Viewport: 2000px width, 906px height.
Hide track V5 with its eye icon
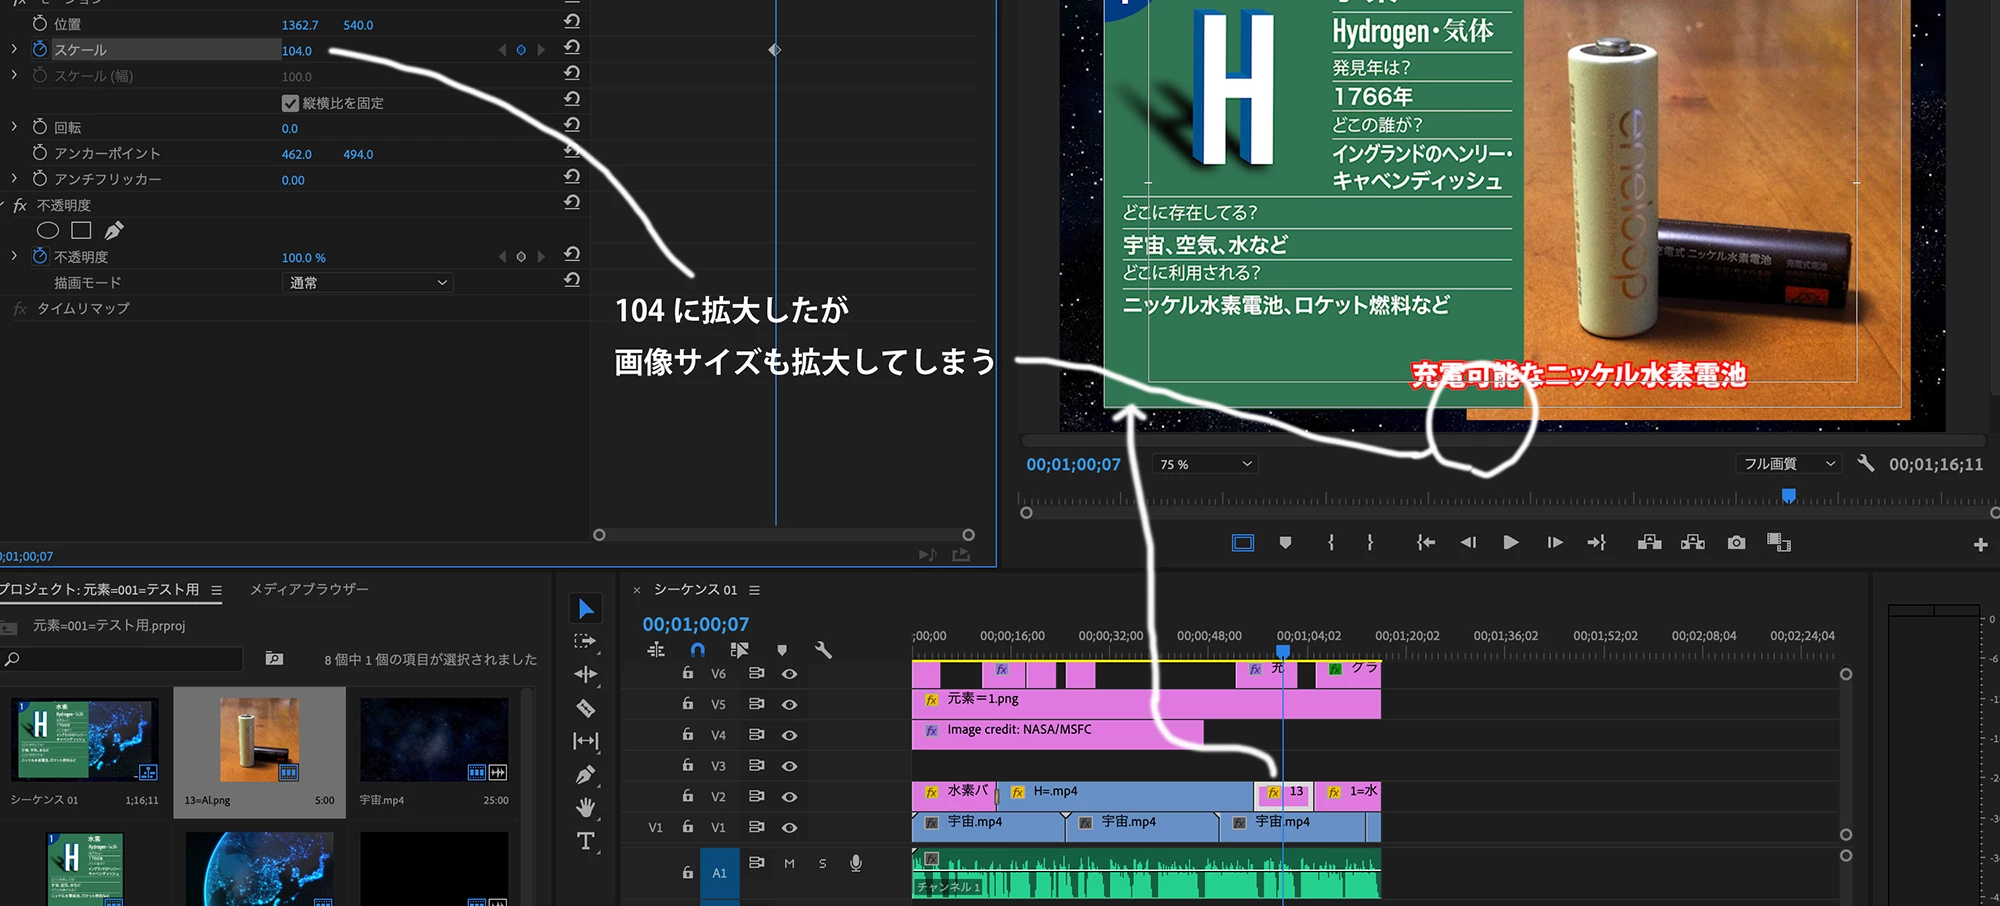tap(789, 705)
